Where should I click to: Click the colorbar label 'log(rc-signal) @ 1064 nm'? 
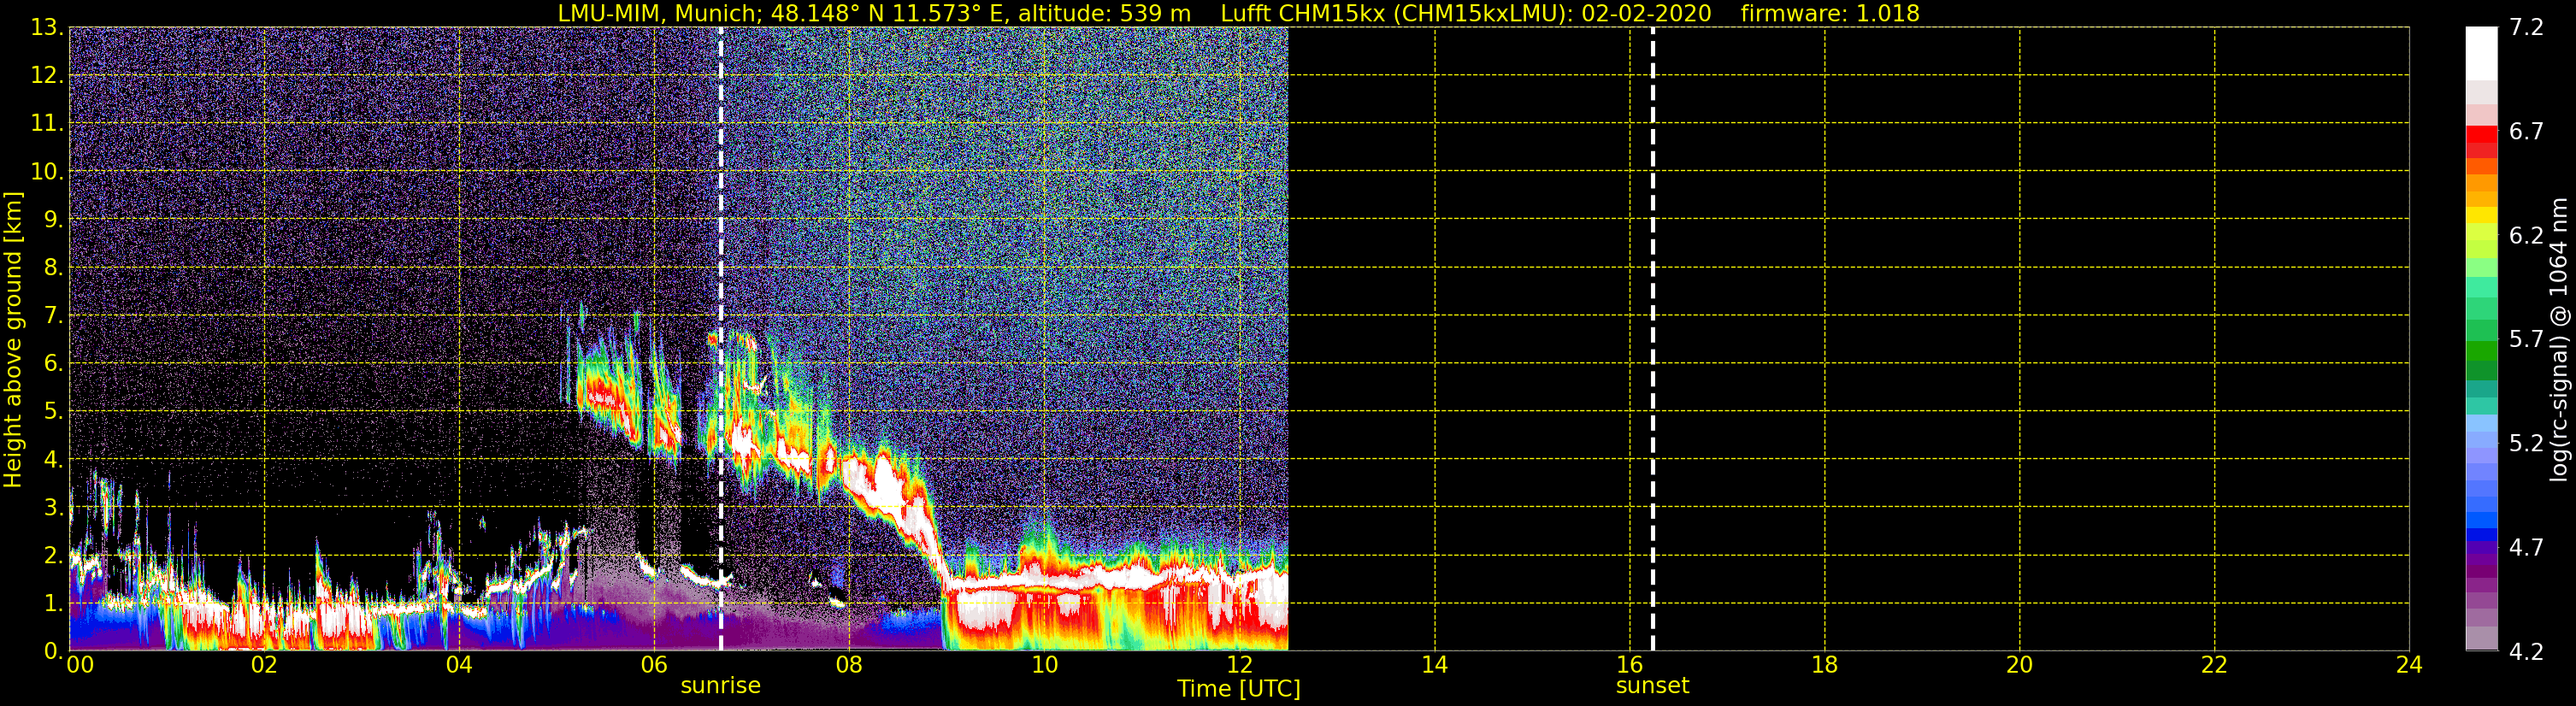pos(2558,339)
